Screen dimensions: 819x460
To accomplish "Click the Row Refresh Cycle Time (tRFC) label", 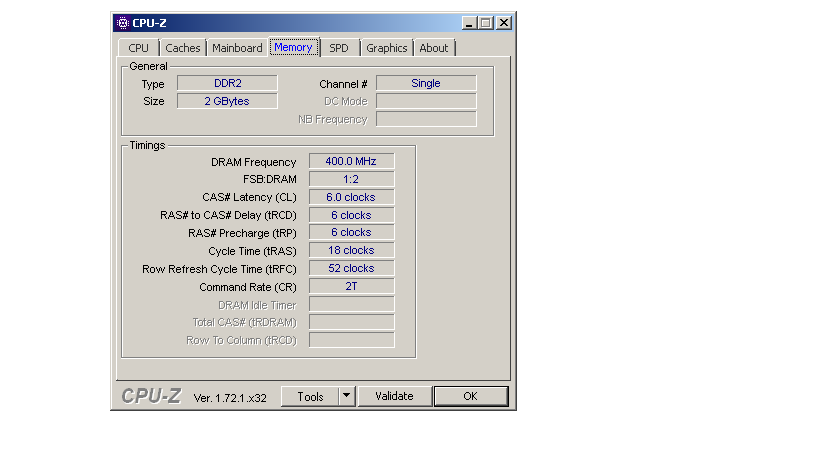I will (x=219, y=269).
